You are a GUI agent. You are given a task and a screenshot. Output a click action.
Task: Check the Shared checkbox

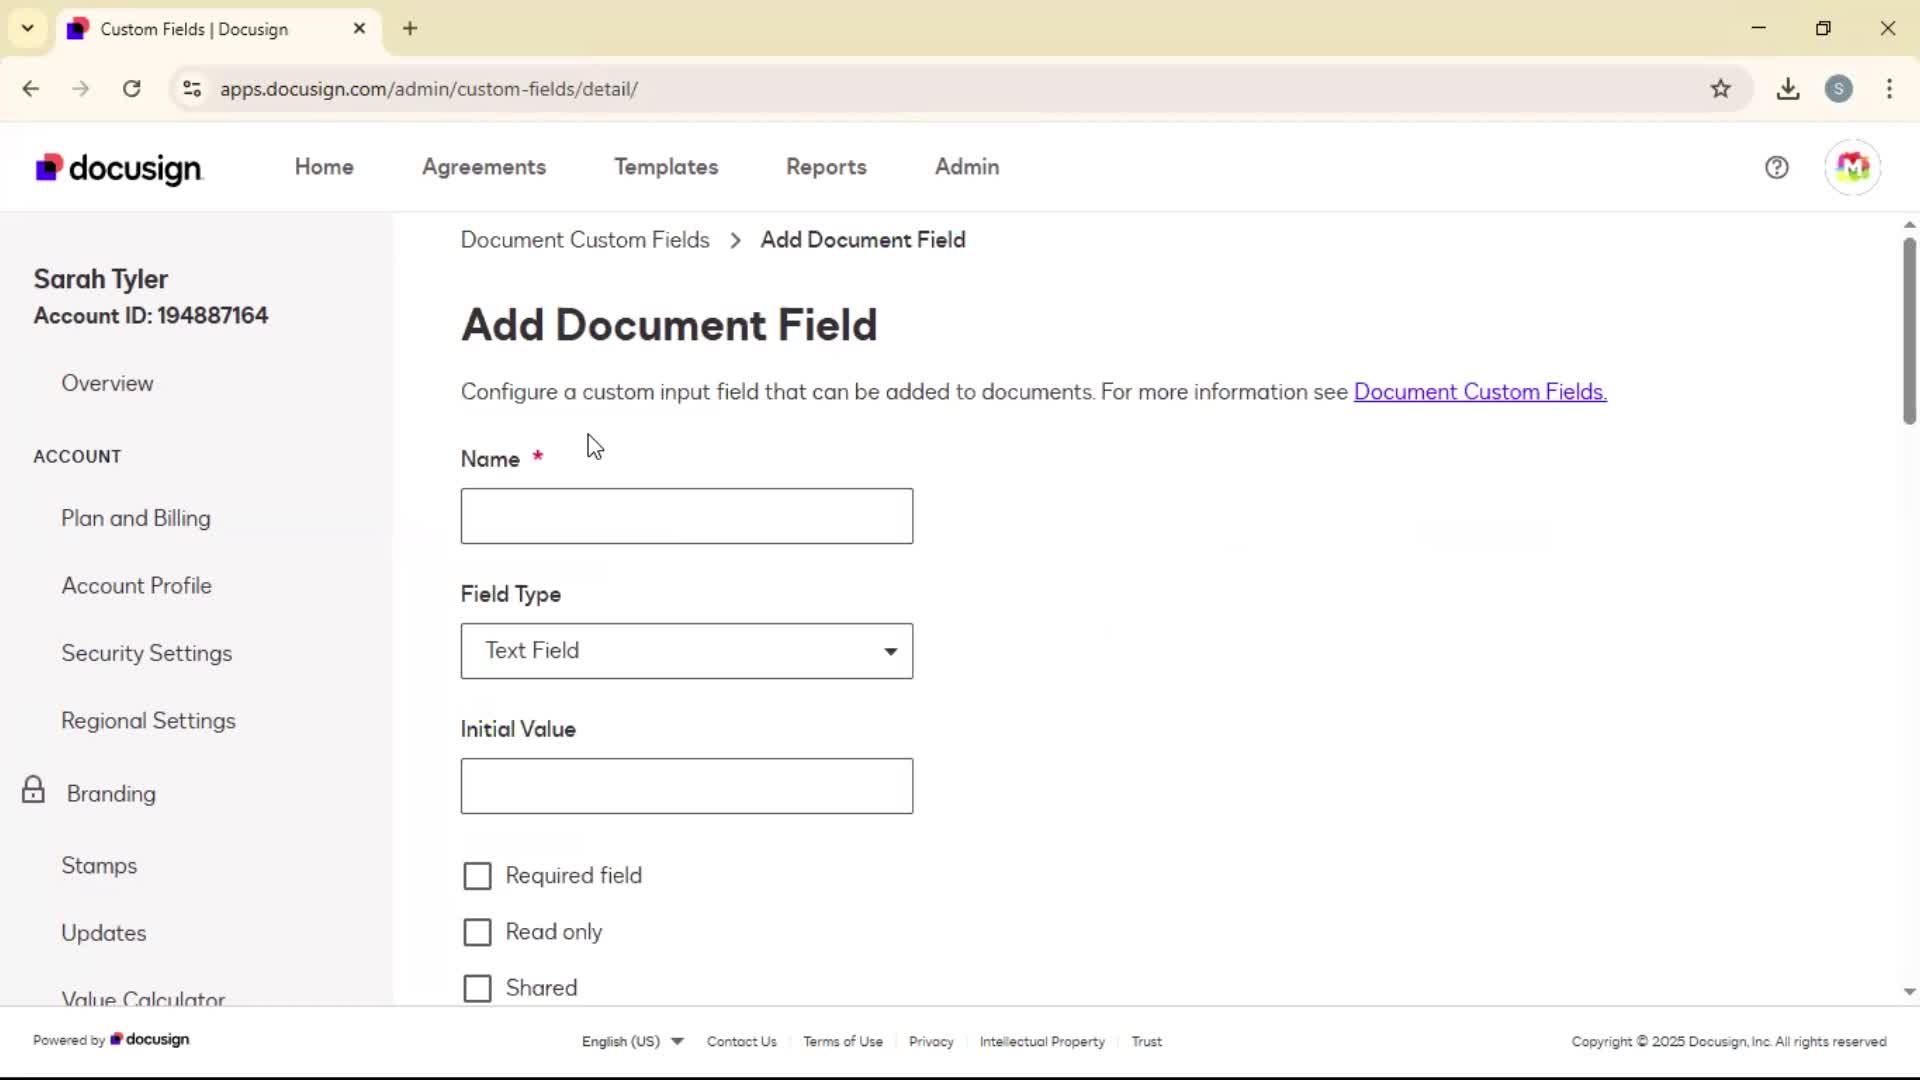[477, 988]
